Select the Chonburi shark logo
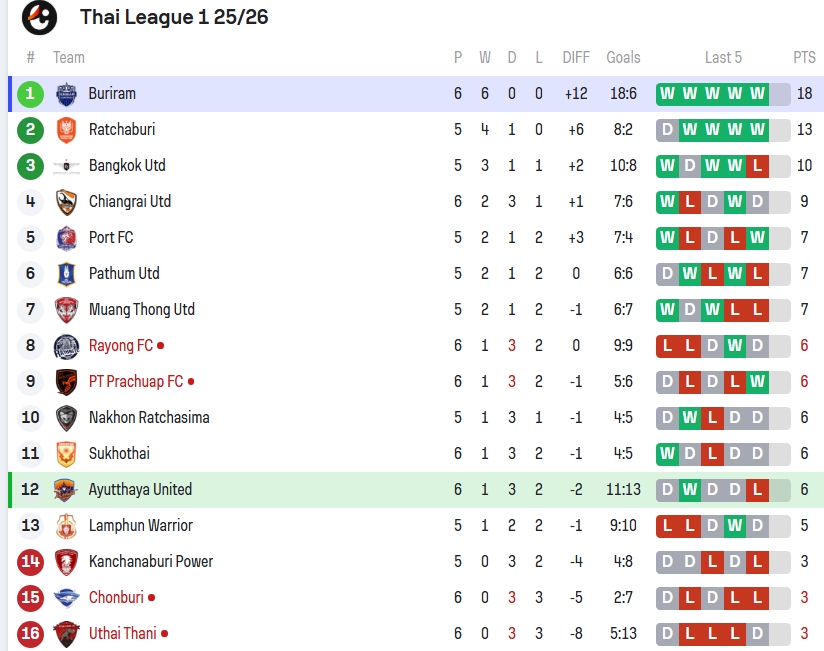The image size is (824, 651). coord(66,598)
